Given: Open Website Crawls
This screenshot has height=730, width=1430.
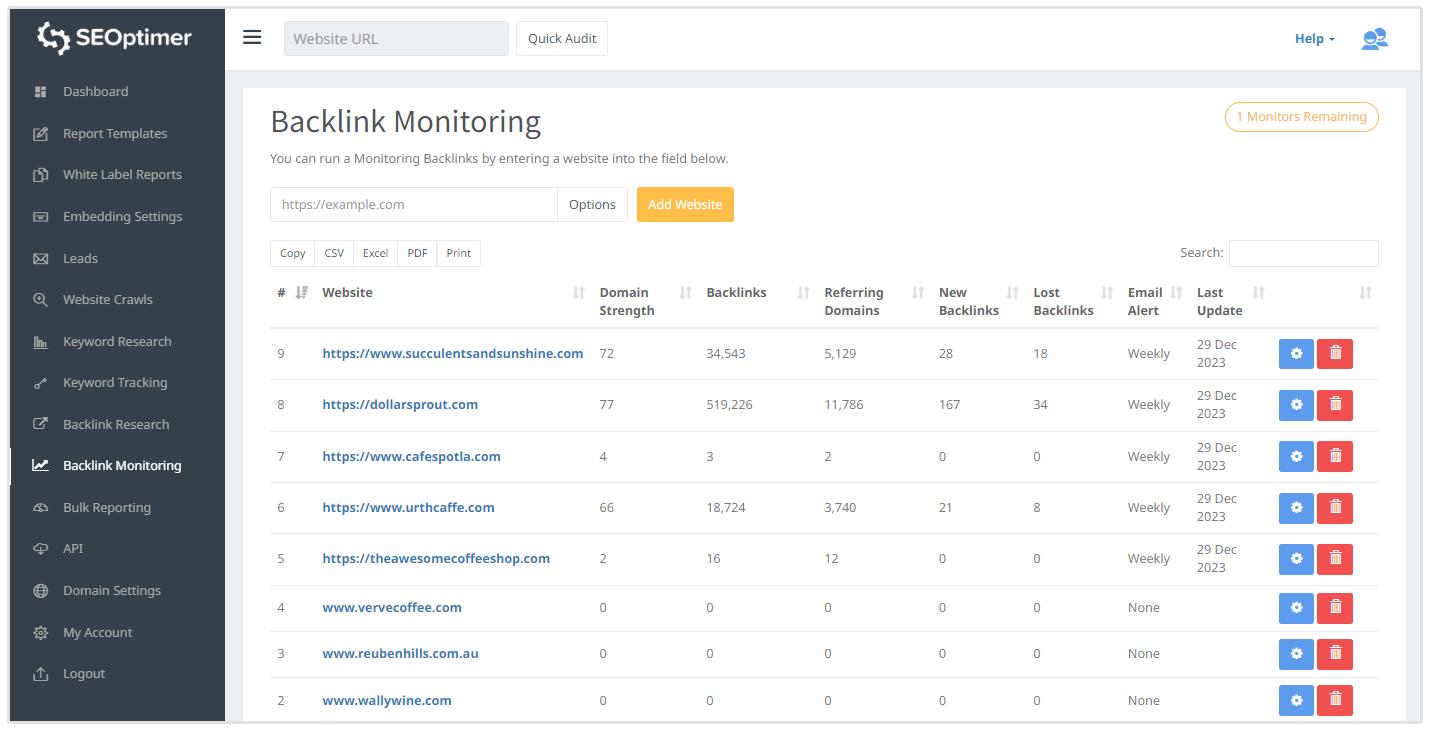Looking at the screenshot, I should pyautogui.click(x=108, y=299).
